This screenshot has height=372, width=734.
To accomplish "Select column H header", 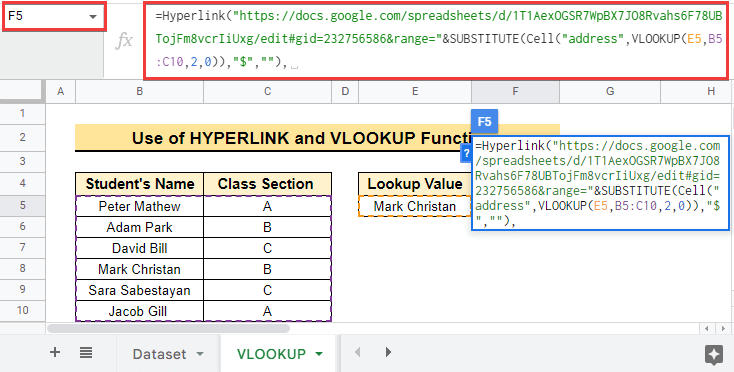I will click(697, 91).
